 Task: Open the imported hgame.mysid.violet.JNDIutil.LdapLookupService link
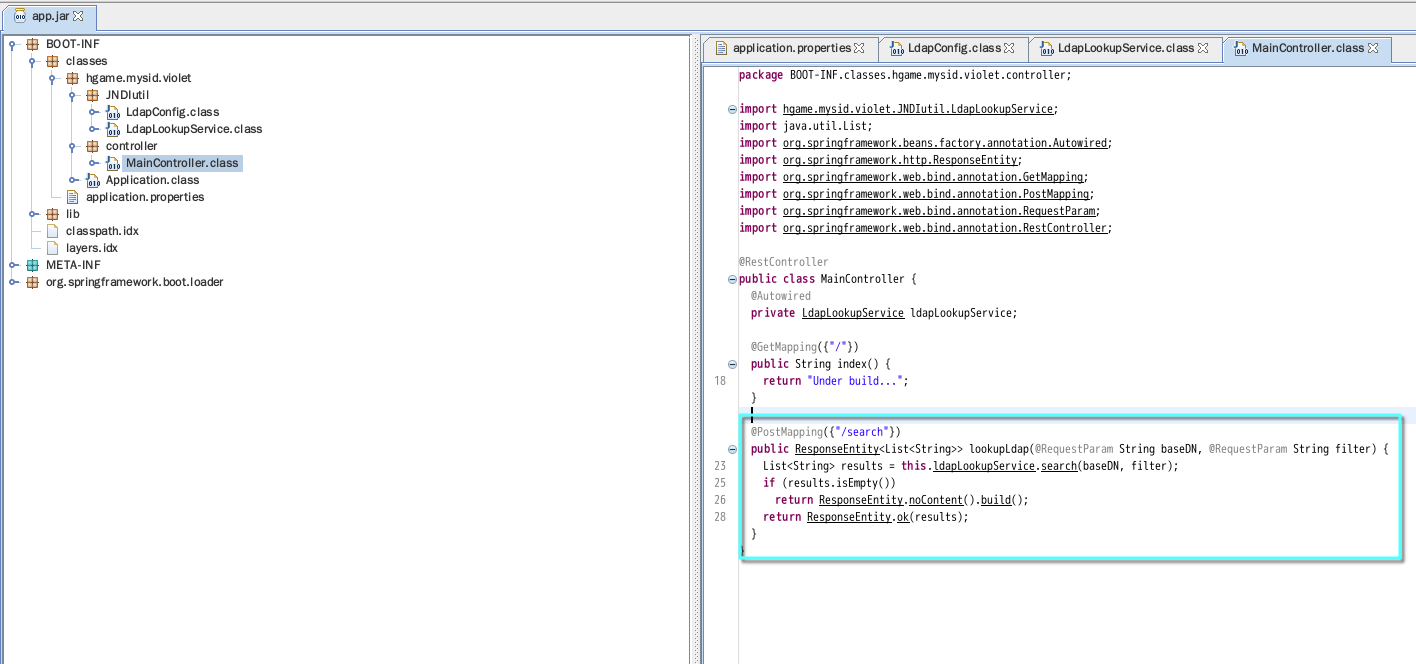point(918,109)
